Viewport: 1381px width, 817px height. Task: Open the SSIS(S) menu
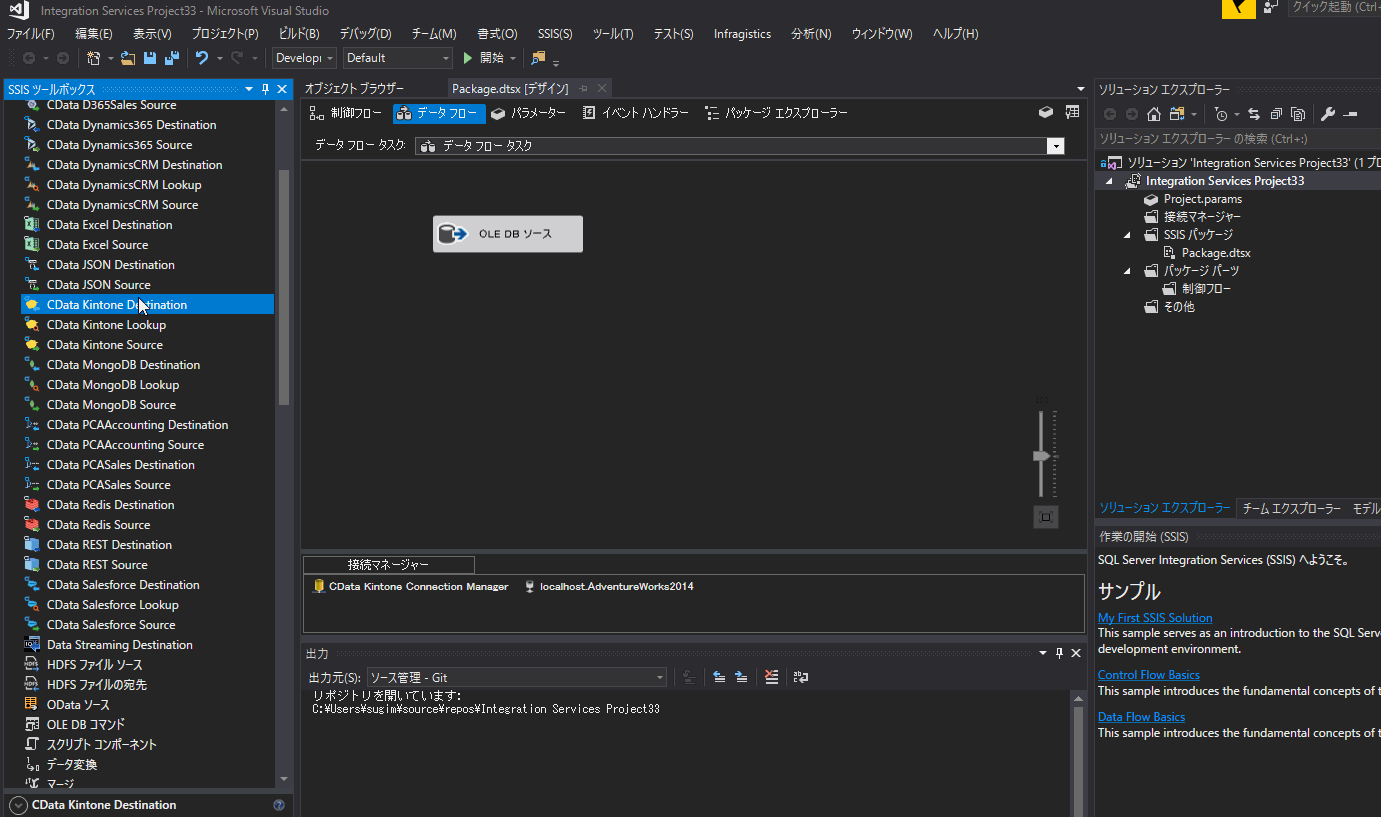click(555, 34)
